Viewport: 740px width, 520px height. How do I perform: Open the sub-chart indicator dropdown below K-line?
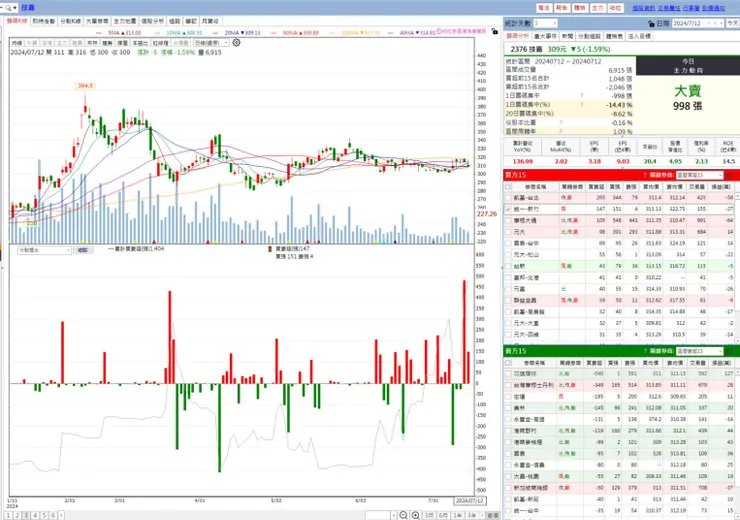(44, 250)
